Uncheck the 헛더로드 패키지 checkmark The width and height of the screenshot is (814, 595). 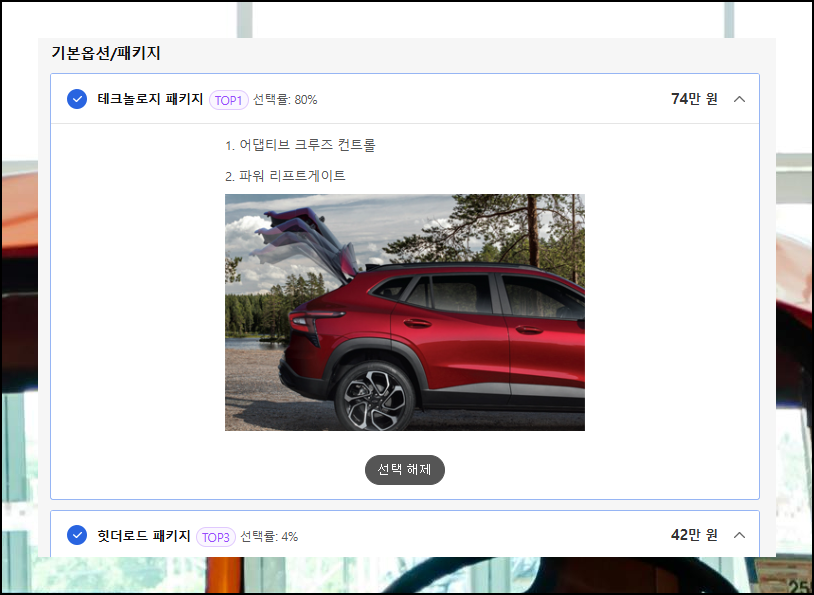[x=77, y=535]
